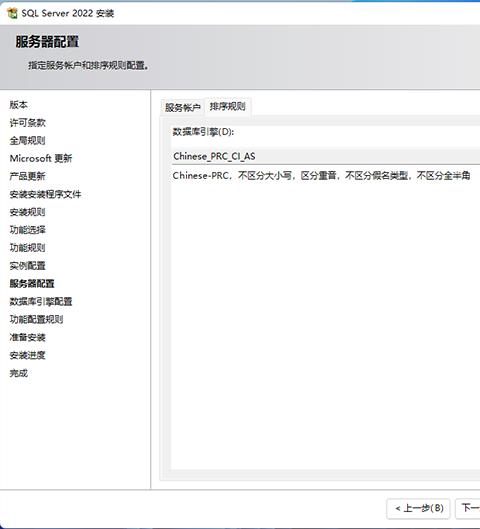This screenshot has width=480, height=529.
Task: Click the 服务器配置 page heading
Action: pyautogui.click(x=47, y=42)
